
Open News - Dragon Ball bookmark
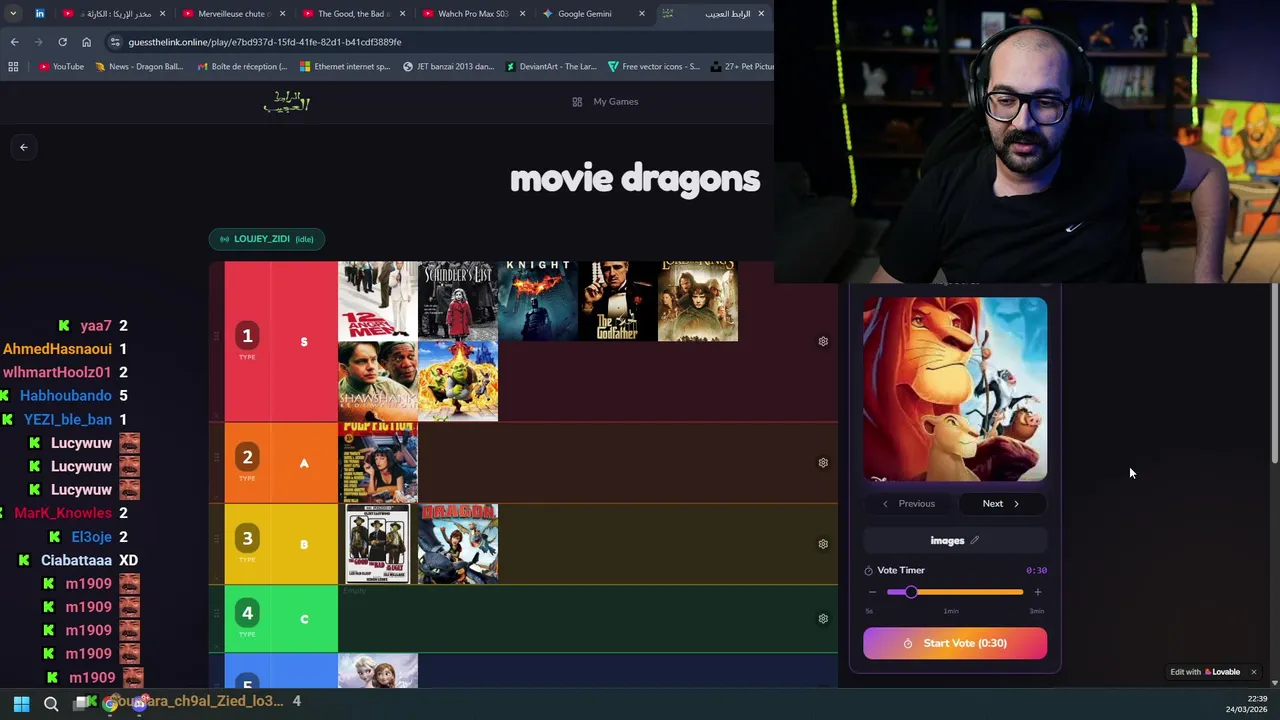click(x=139, y=67)
